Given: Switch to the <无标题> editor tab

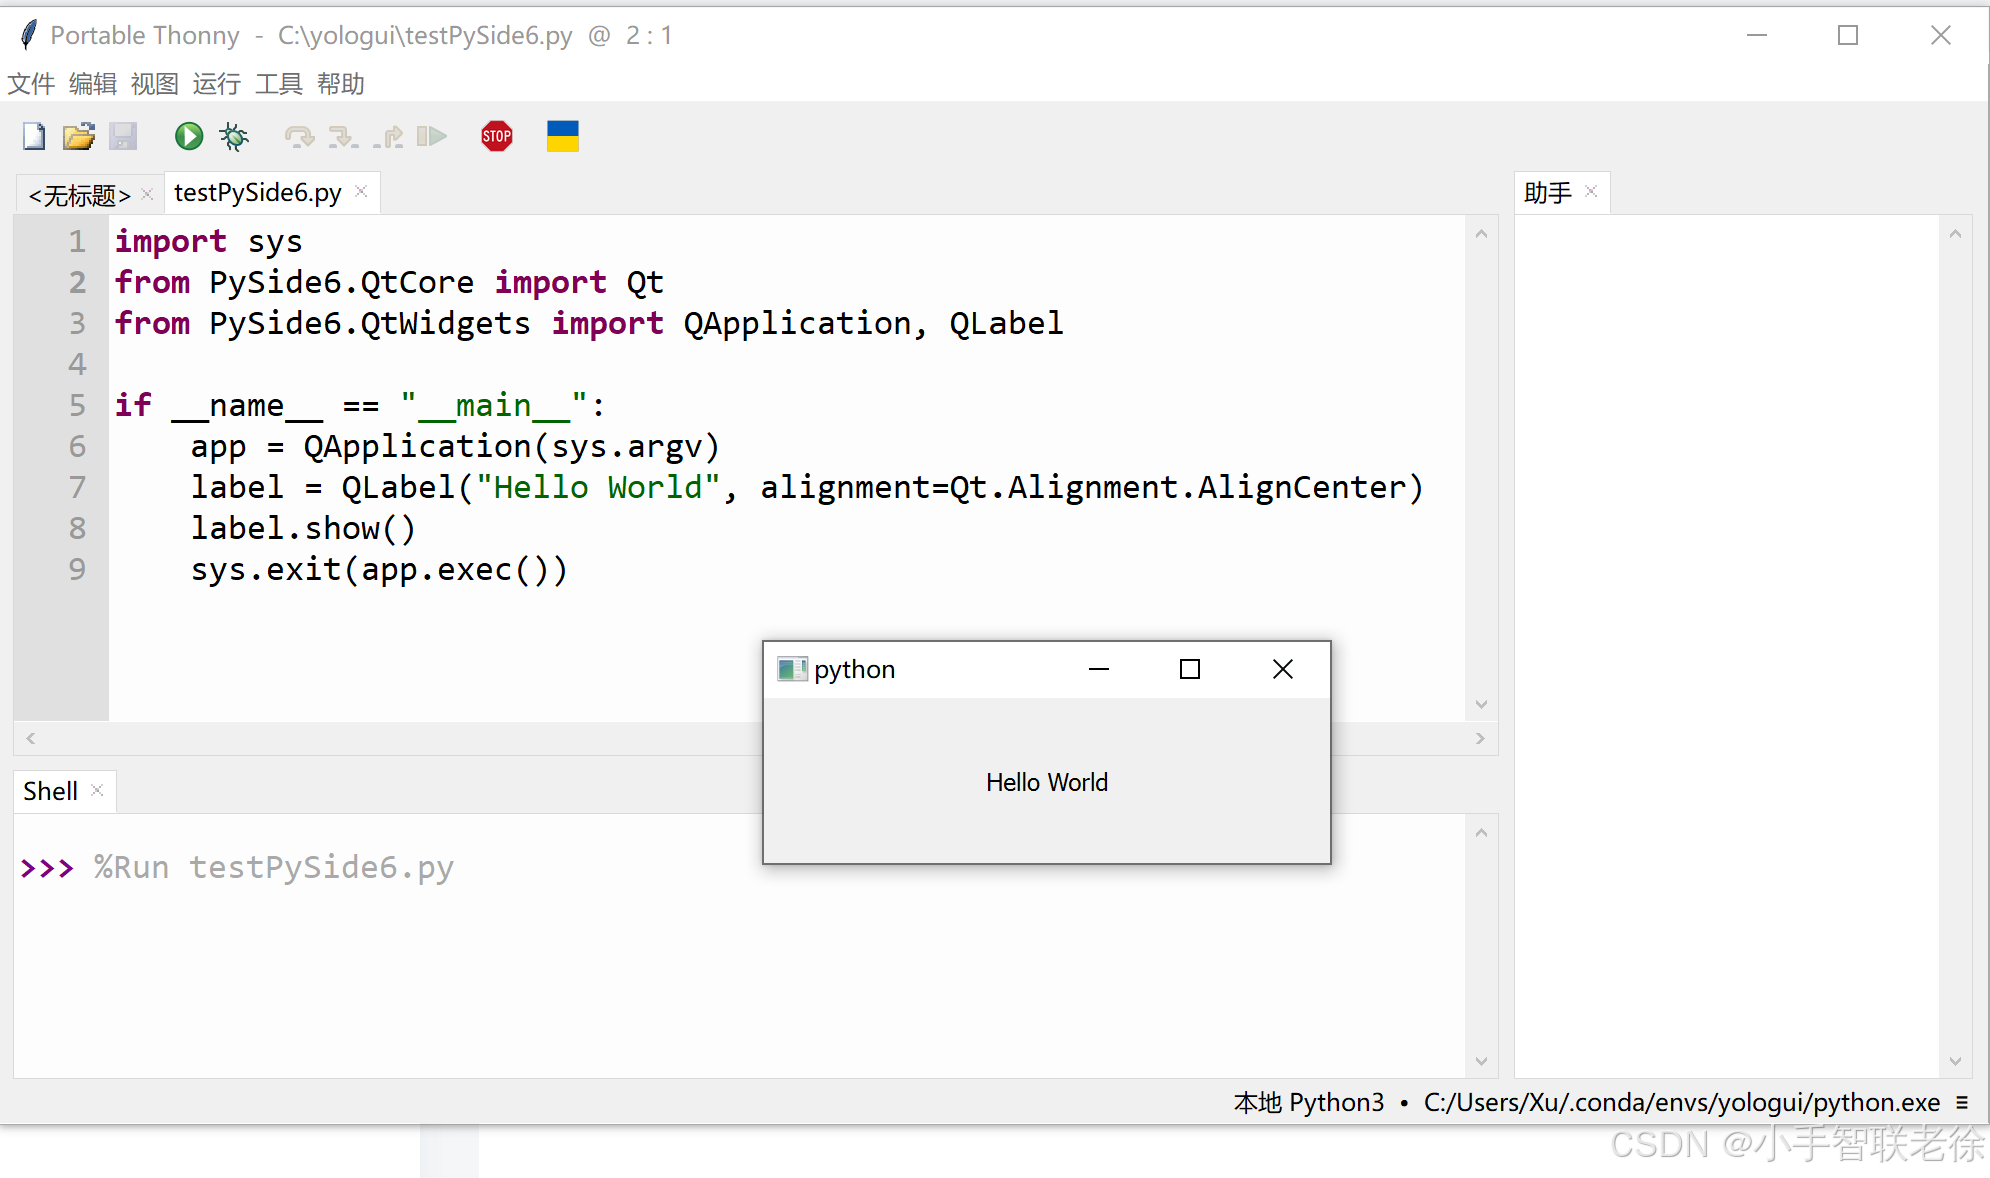Looking at the screenshot, I should pyautogui.click(x=79, y=194).
